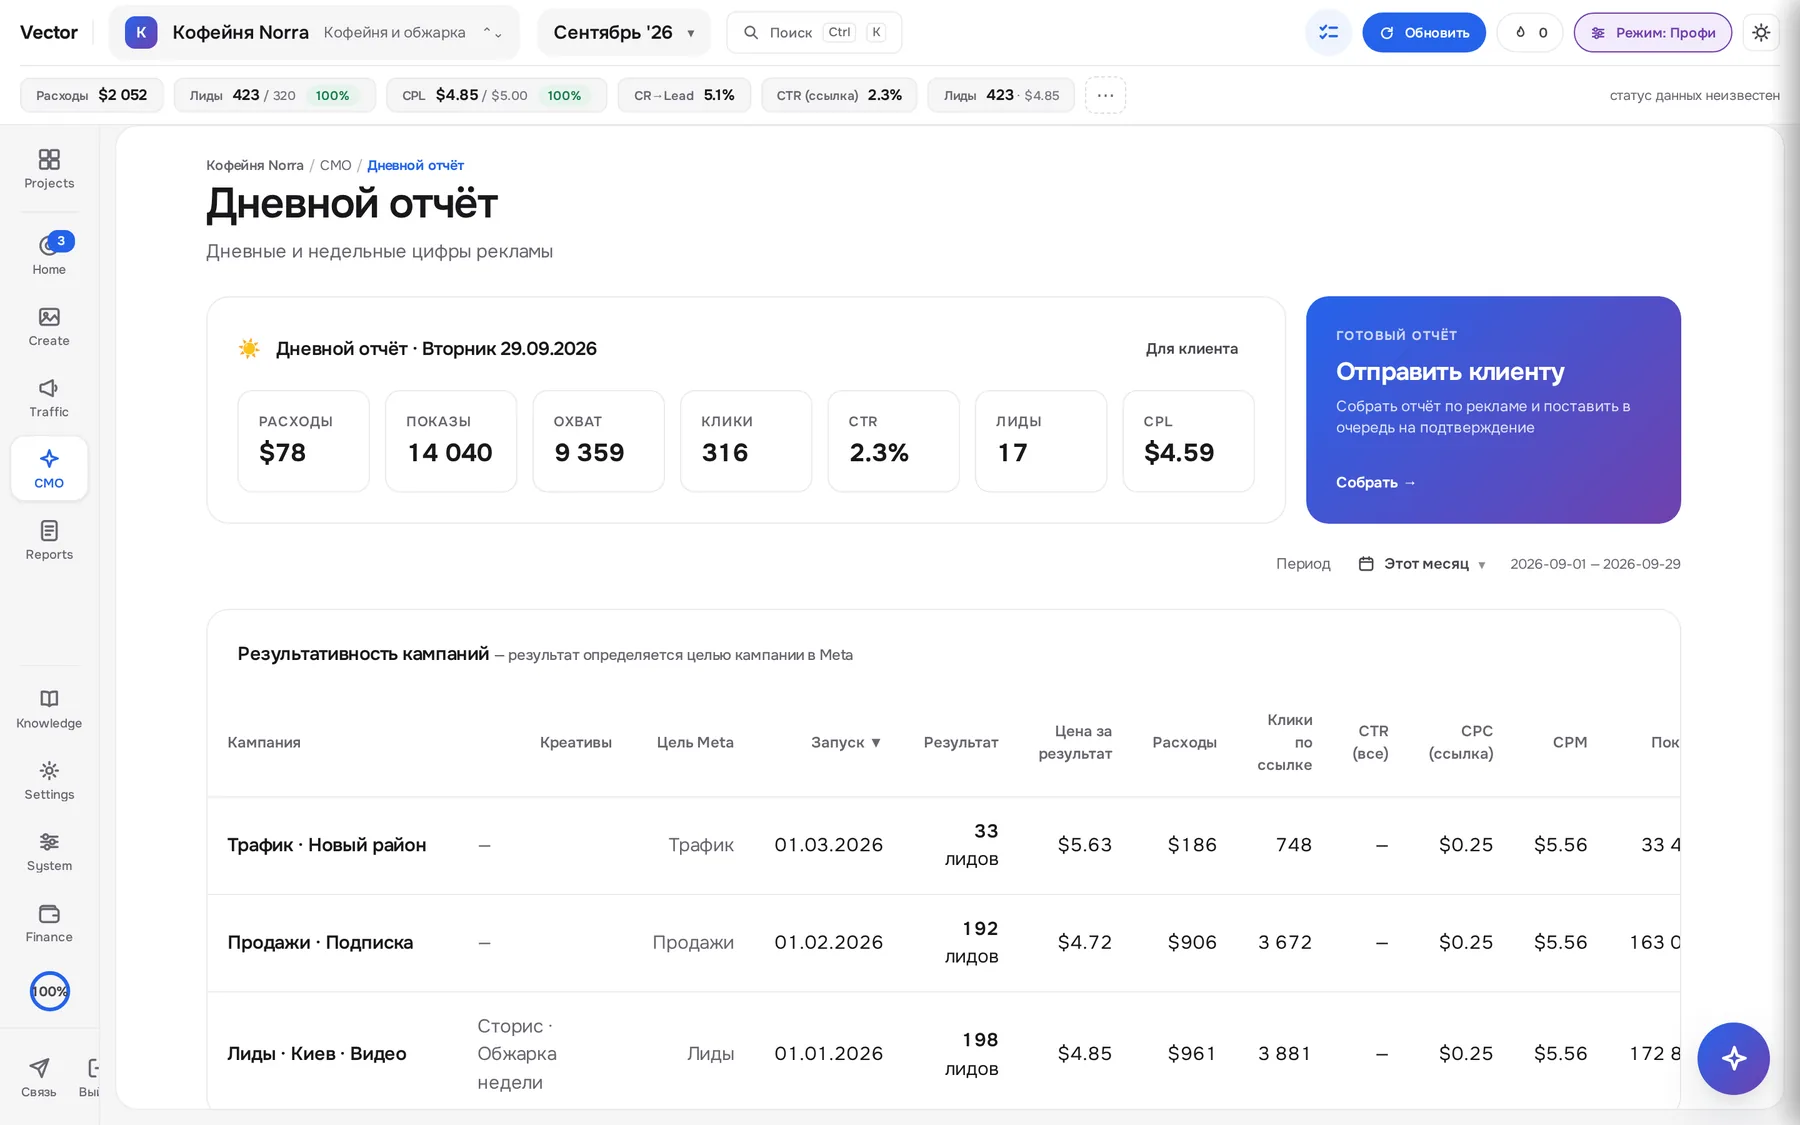Open the Кофейня Norra project switcher
This screenshot has height=1125, width=1800.
[314, 32]
